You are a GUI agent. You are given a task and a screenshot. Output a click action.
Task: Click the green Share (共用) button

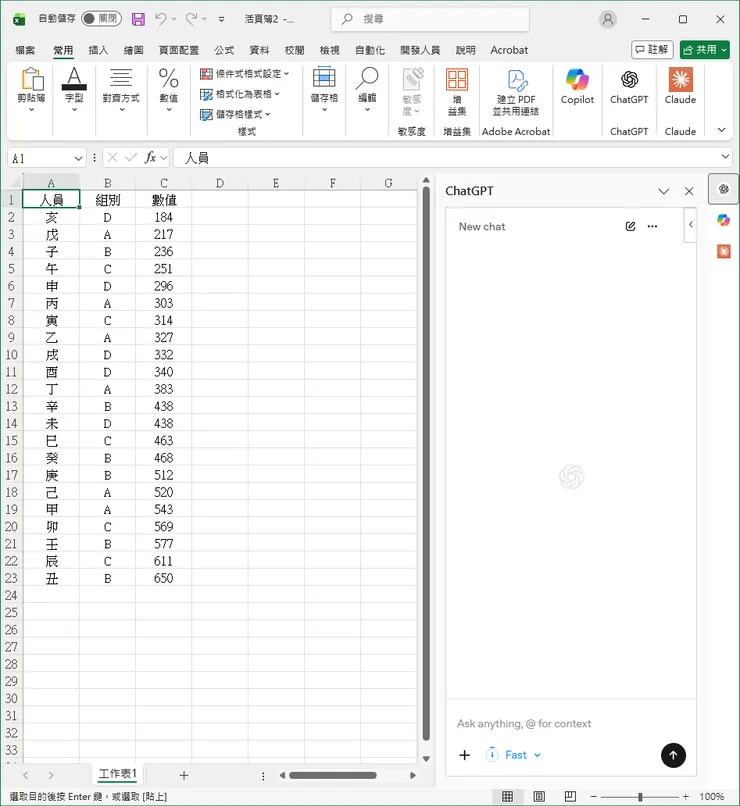click(x=705, y=50)
